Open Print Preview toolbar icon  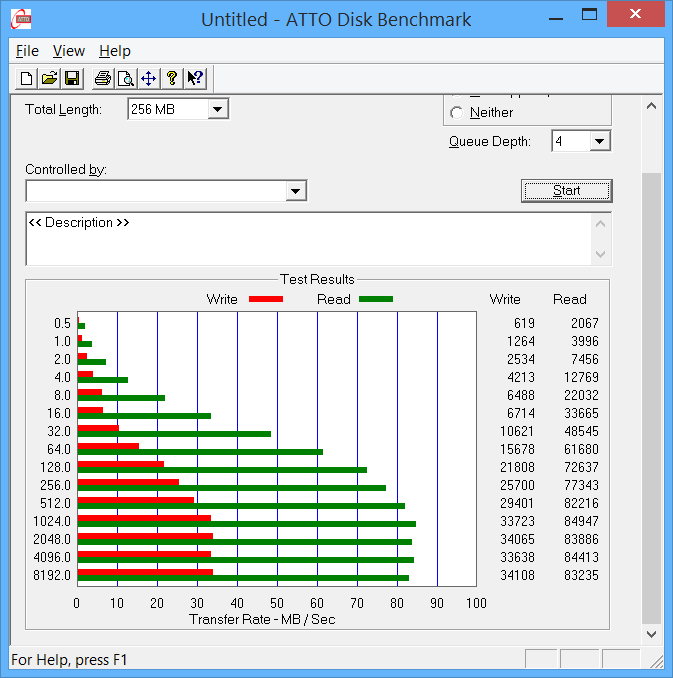click(x=126, y=79)
